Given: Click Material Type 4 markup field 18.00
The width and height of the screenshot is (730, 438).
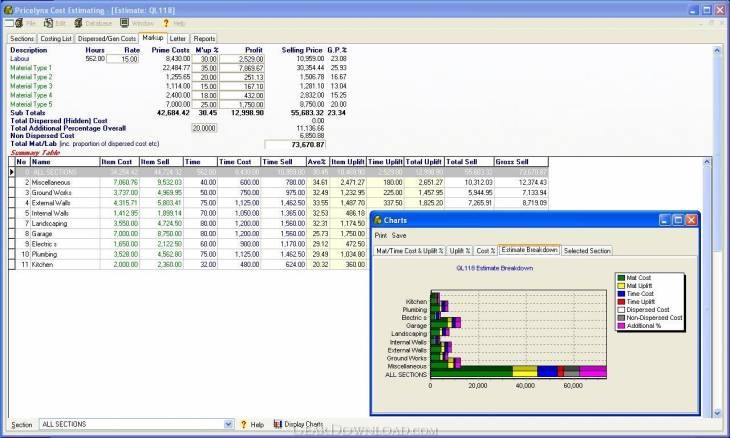Looking at the screenshot, I should (x=205, y=95).
